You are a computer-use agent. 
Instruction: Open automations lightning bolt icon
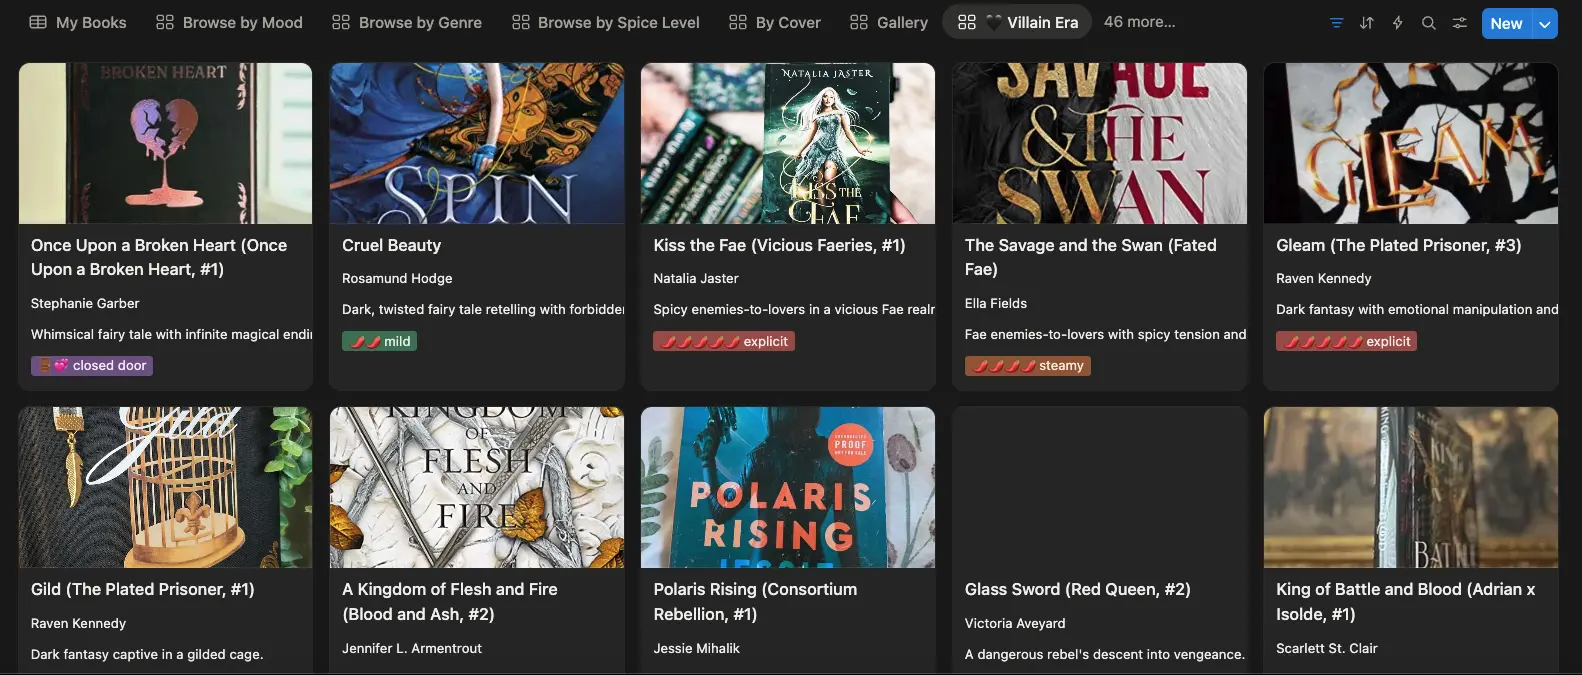pyautogui.click(x=1398, y=23)
